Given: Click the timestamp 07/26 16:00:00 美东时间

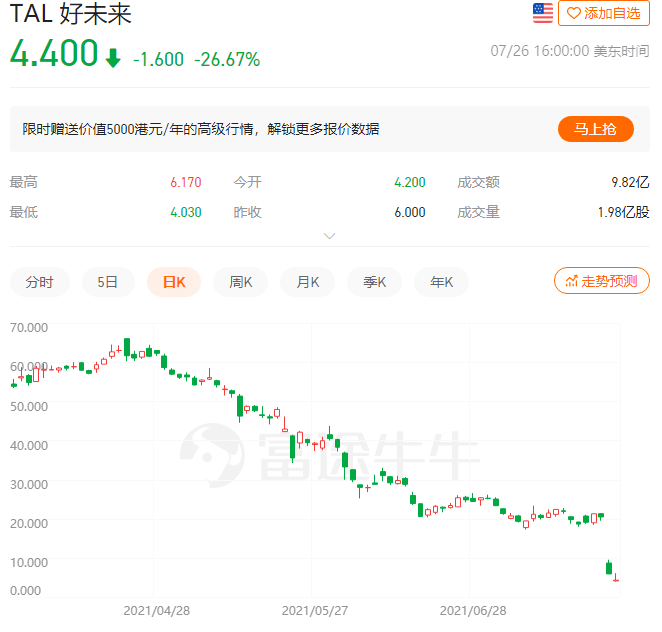Looking at the screenshot, I should [570, 51].
